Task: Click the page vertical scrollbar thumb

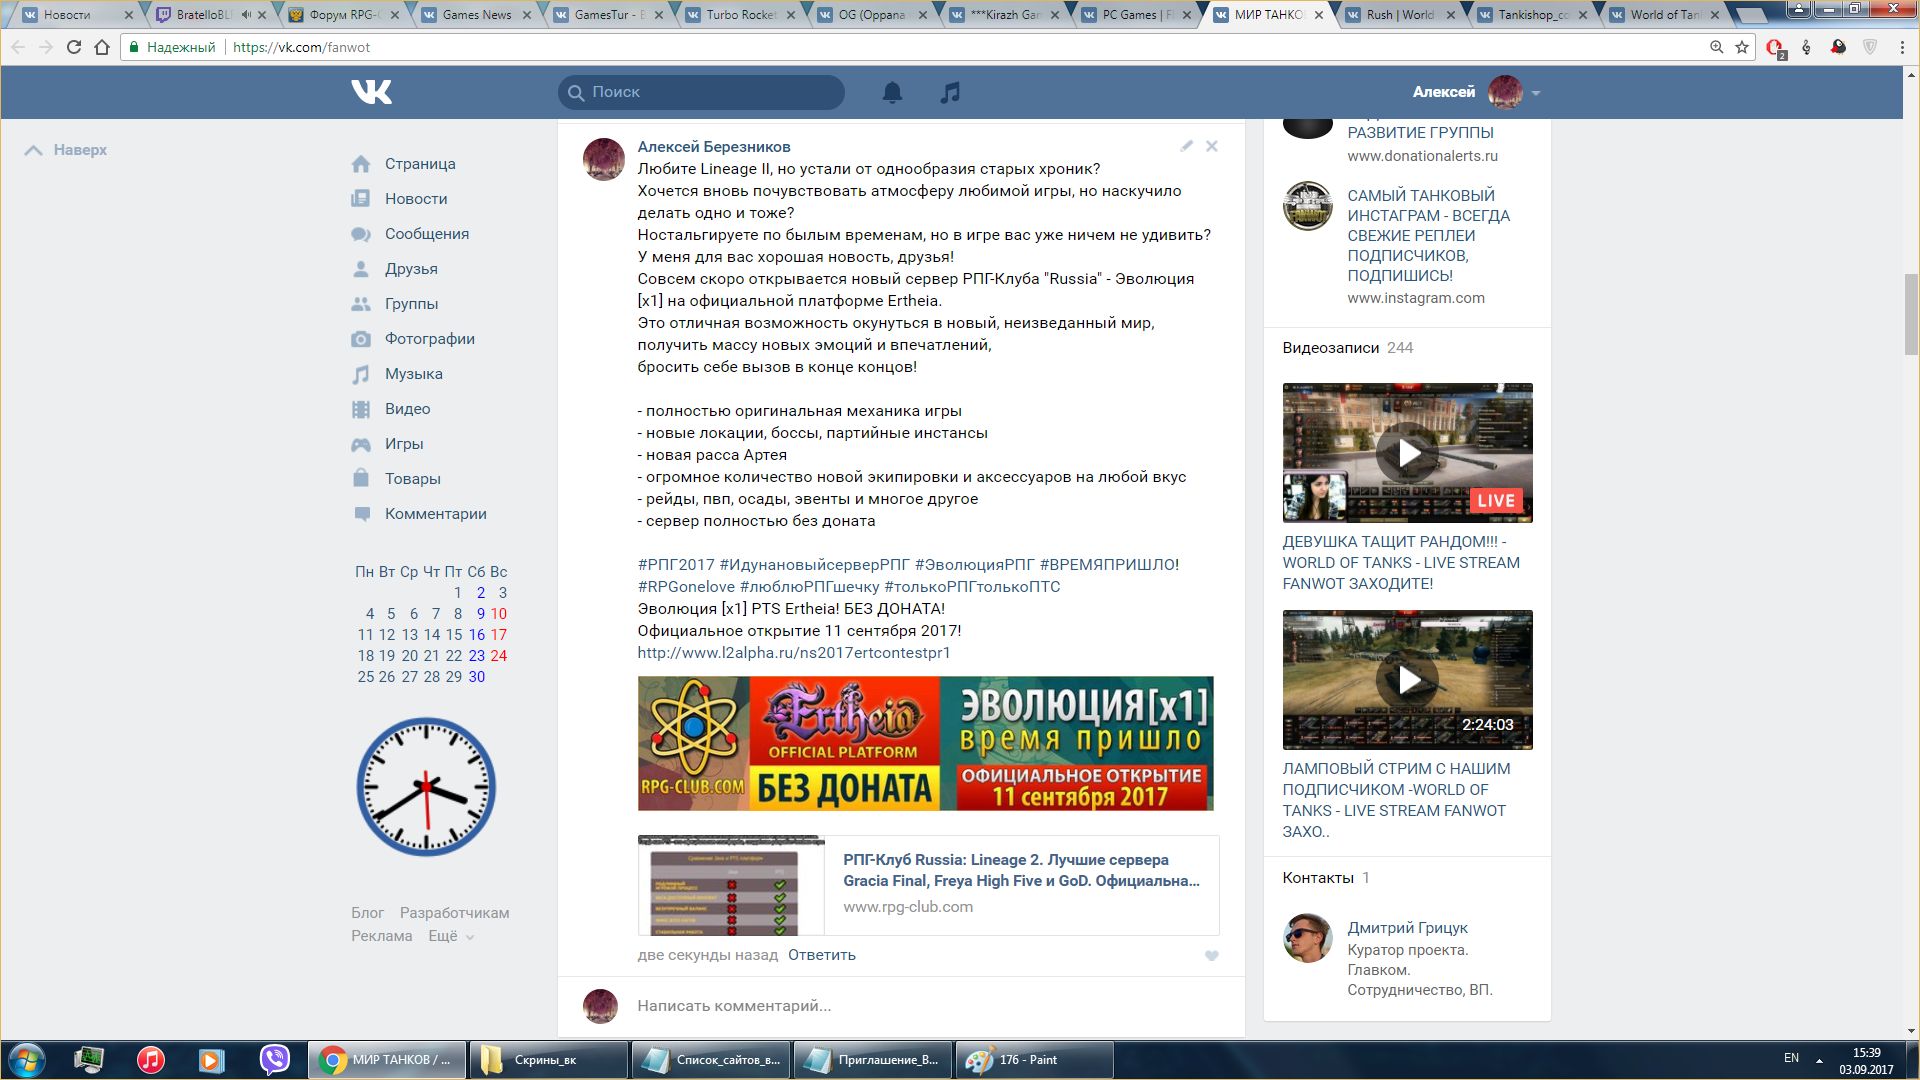Action: (x=1911, y=314)
